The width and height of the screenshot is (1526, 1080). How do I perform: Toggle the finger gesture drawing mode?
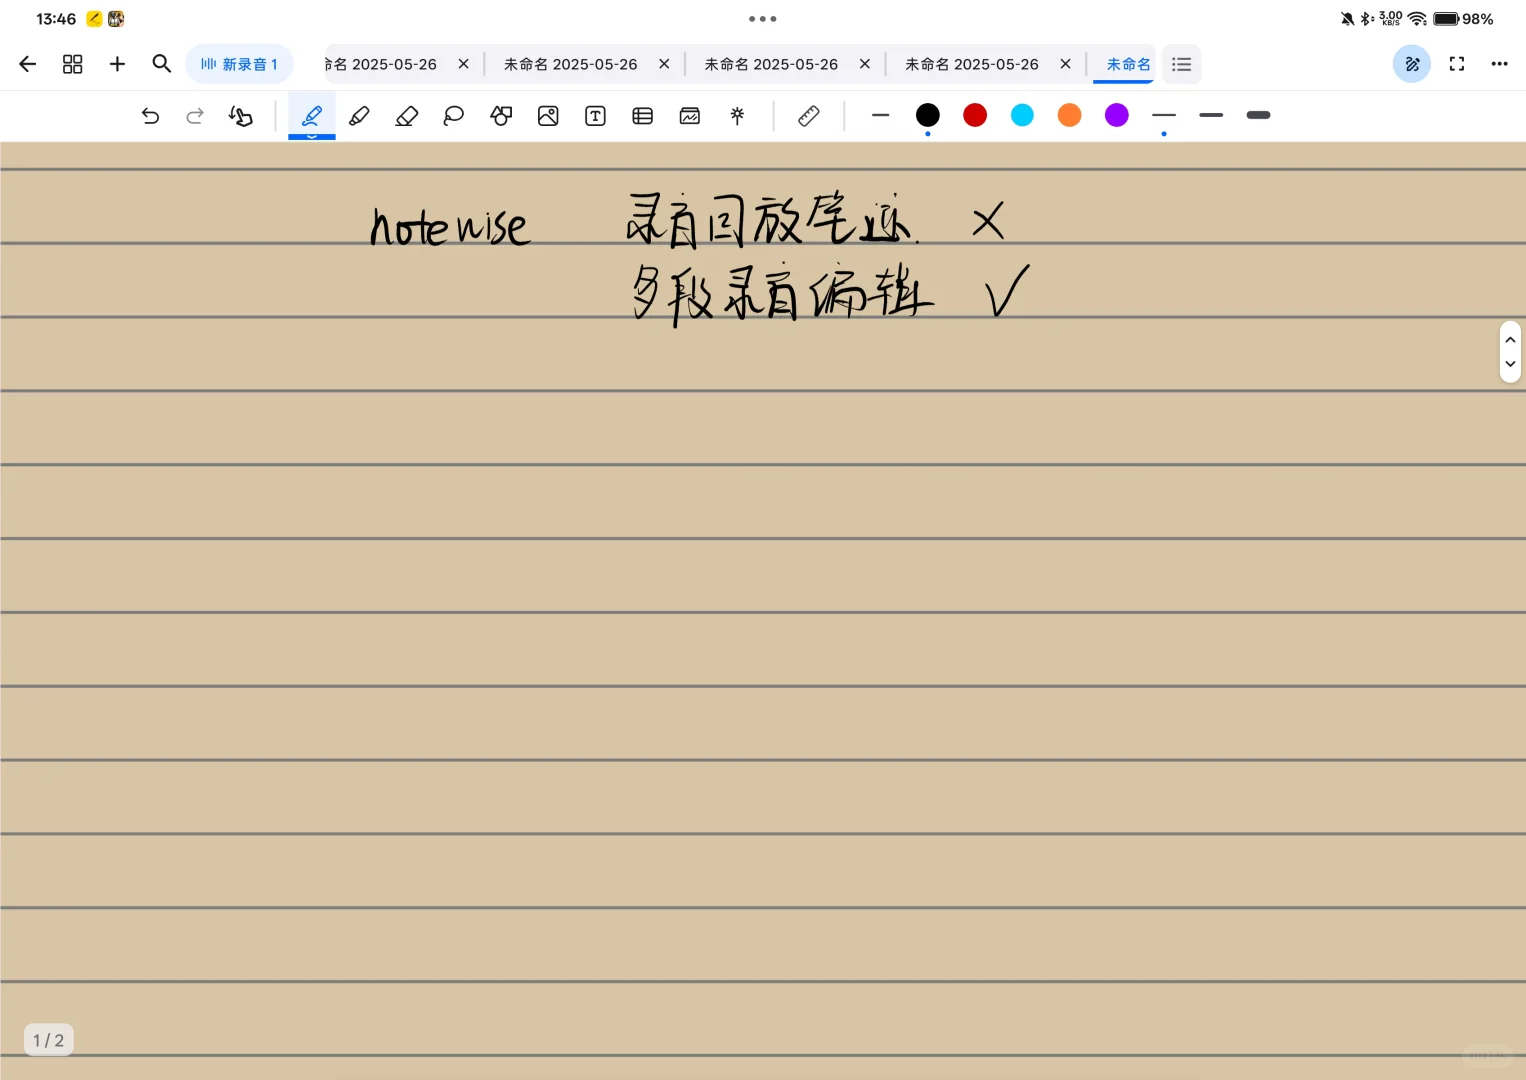pos(241,115)
